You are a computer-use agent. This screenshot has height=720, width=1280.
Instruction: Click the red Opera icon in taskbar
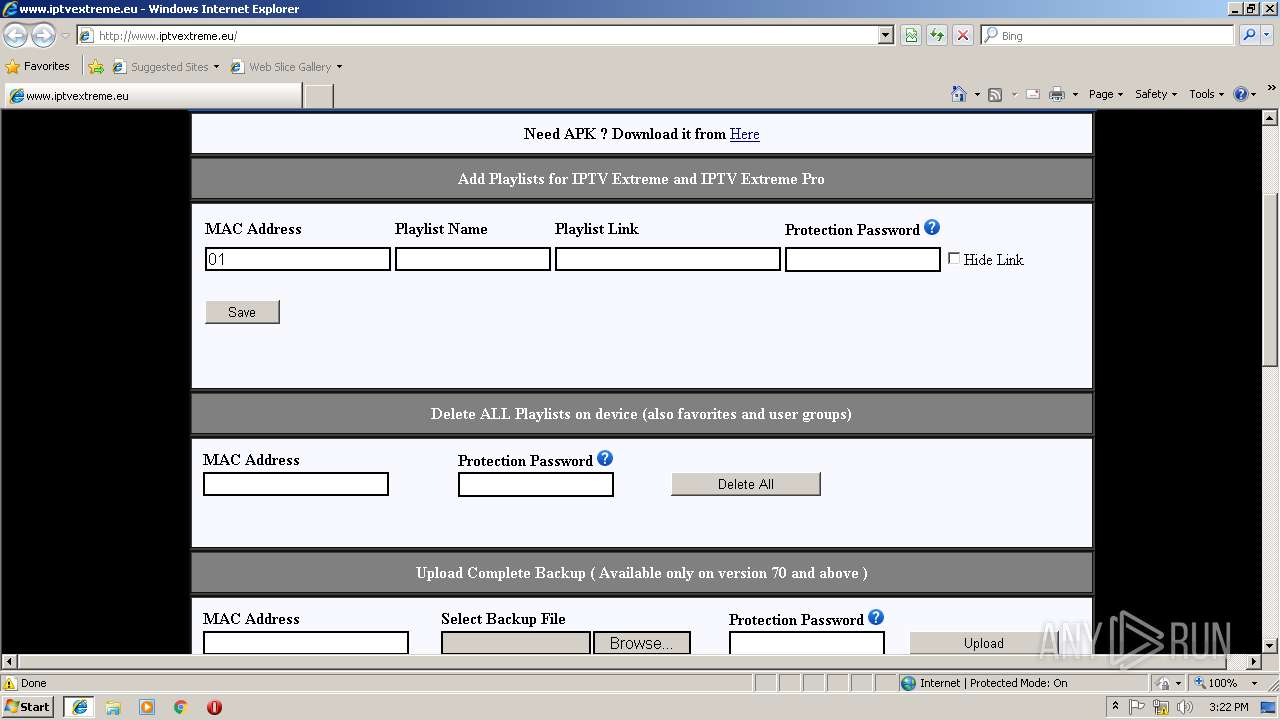214,707
